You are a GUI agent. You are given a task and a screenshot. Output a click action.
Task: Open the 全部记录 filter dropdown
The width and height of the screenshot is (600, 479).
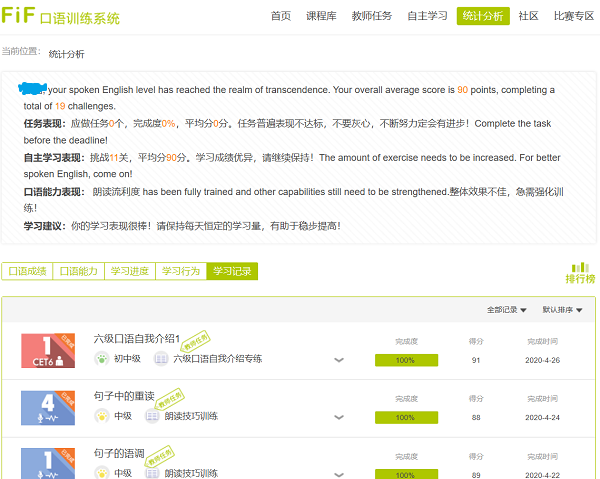point(506,310)
